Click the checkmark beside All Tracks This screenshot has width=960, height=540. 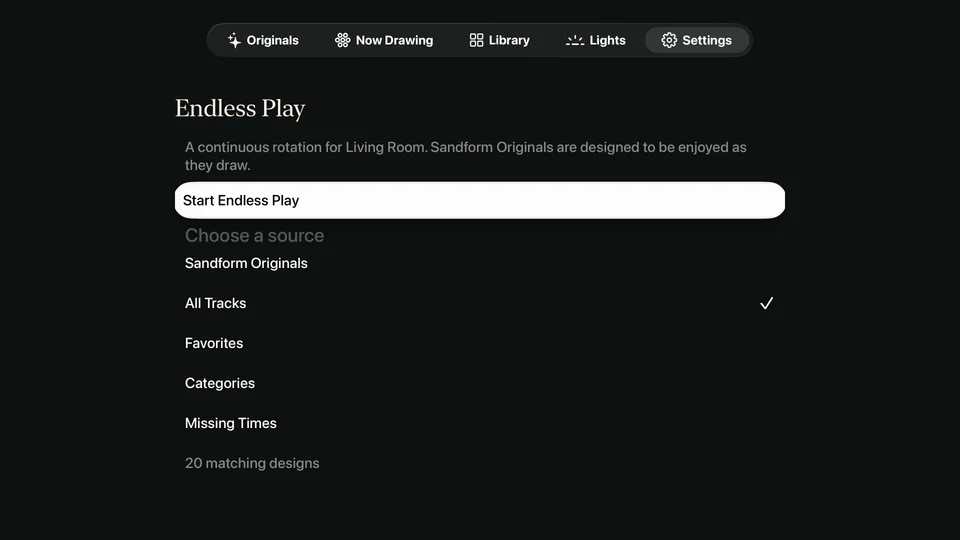click(x=767, y=303)
